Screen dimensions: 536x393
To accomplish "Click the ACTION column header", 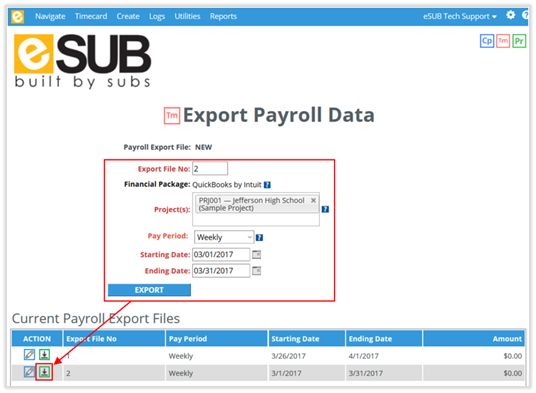I will [37, 339].
